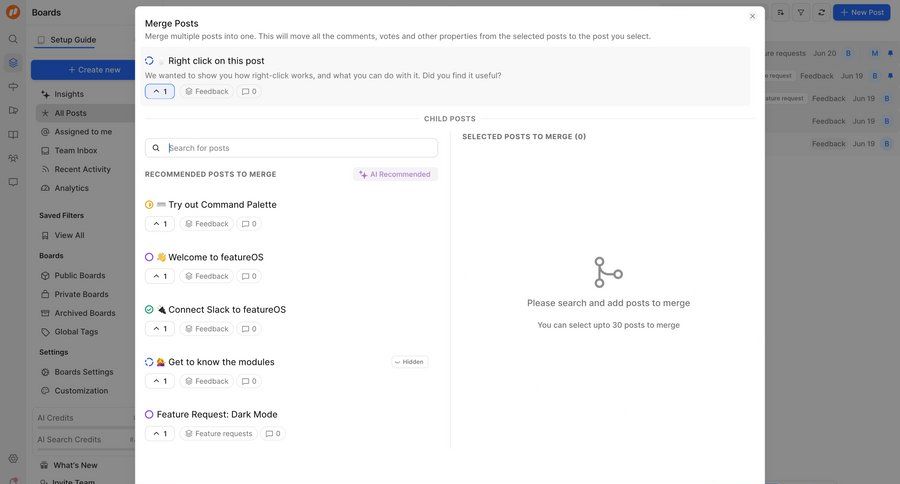900x484 pixels.
Task: Select Connect Slack to featureOS post
Action: click(x=227, y=309)
